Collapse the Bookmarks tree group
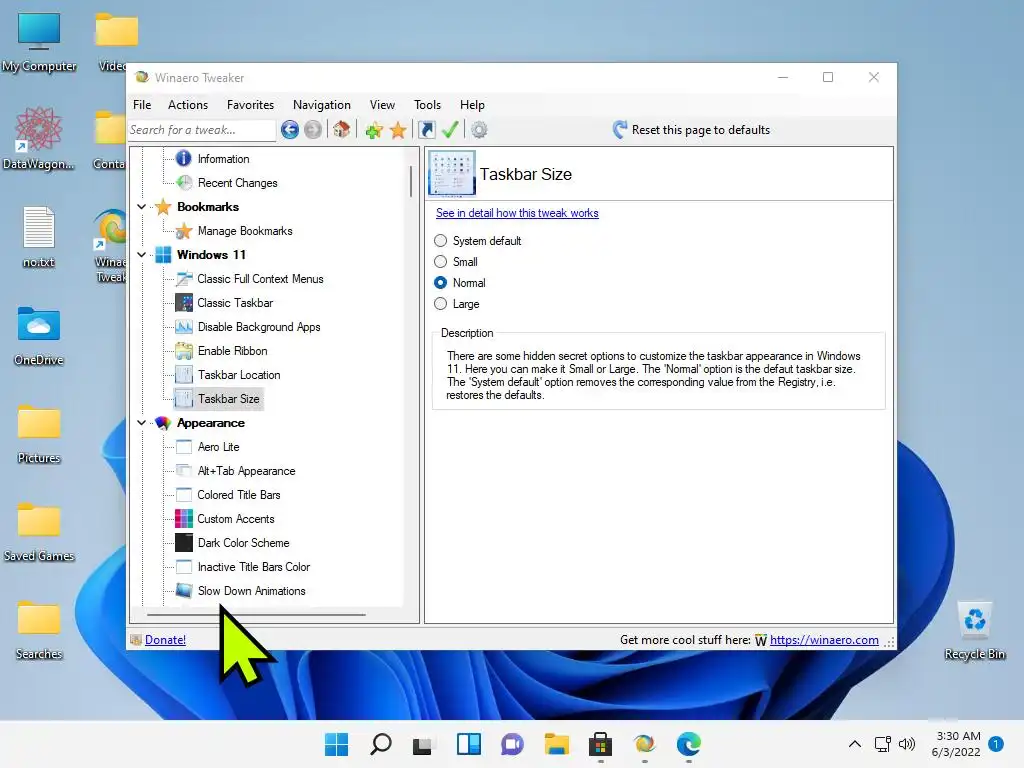This screenshot has width=1024, height=768. coord(142,206)
